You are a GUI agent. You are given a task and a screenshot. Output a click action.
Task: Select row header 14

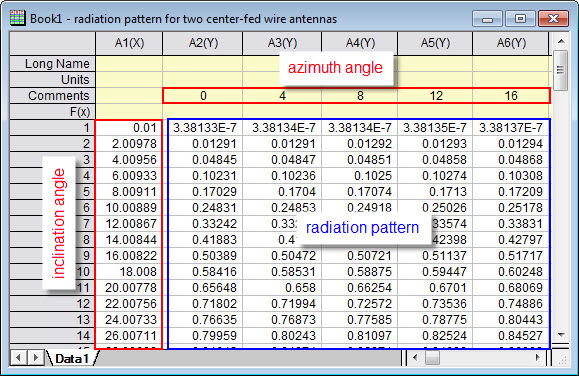coord(52,336)
